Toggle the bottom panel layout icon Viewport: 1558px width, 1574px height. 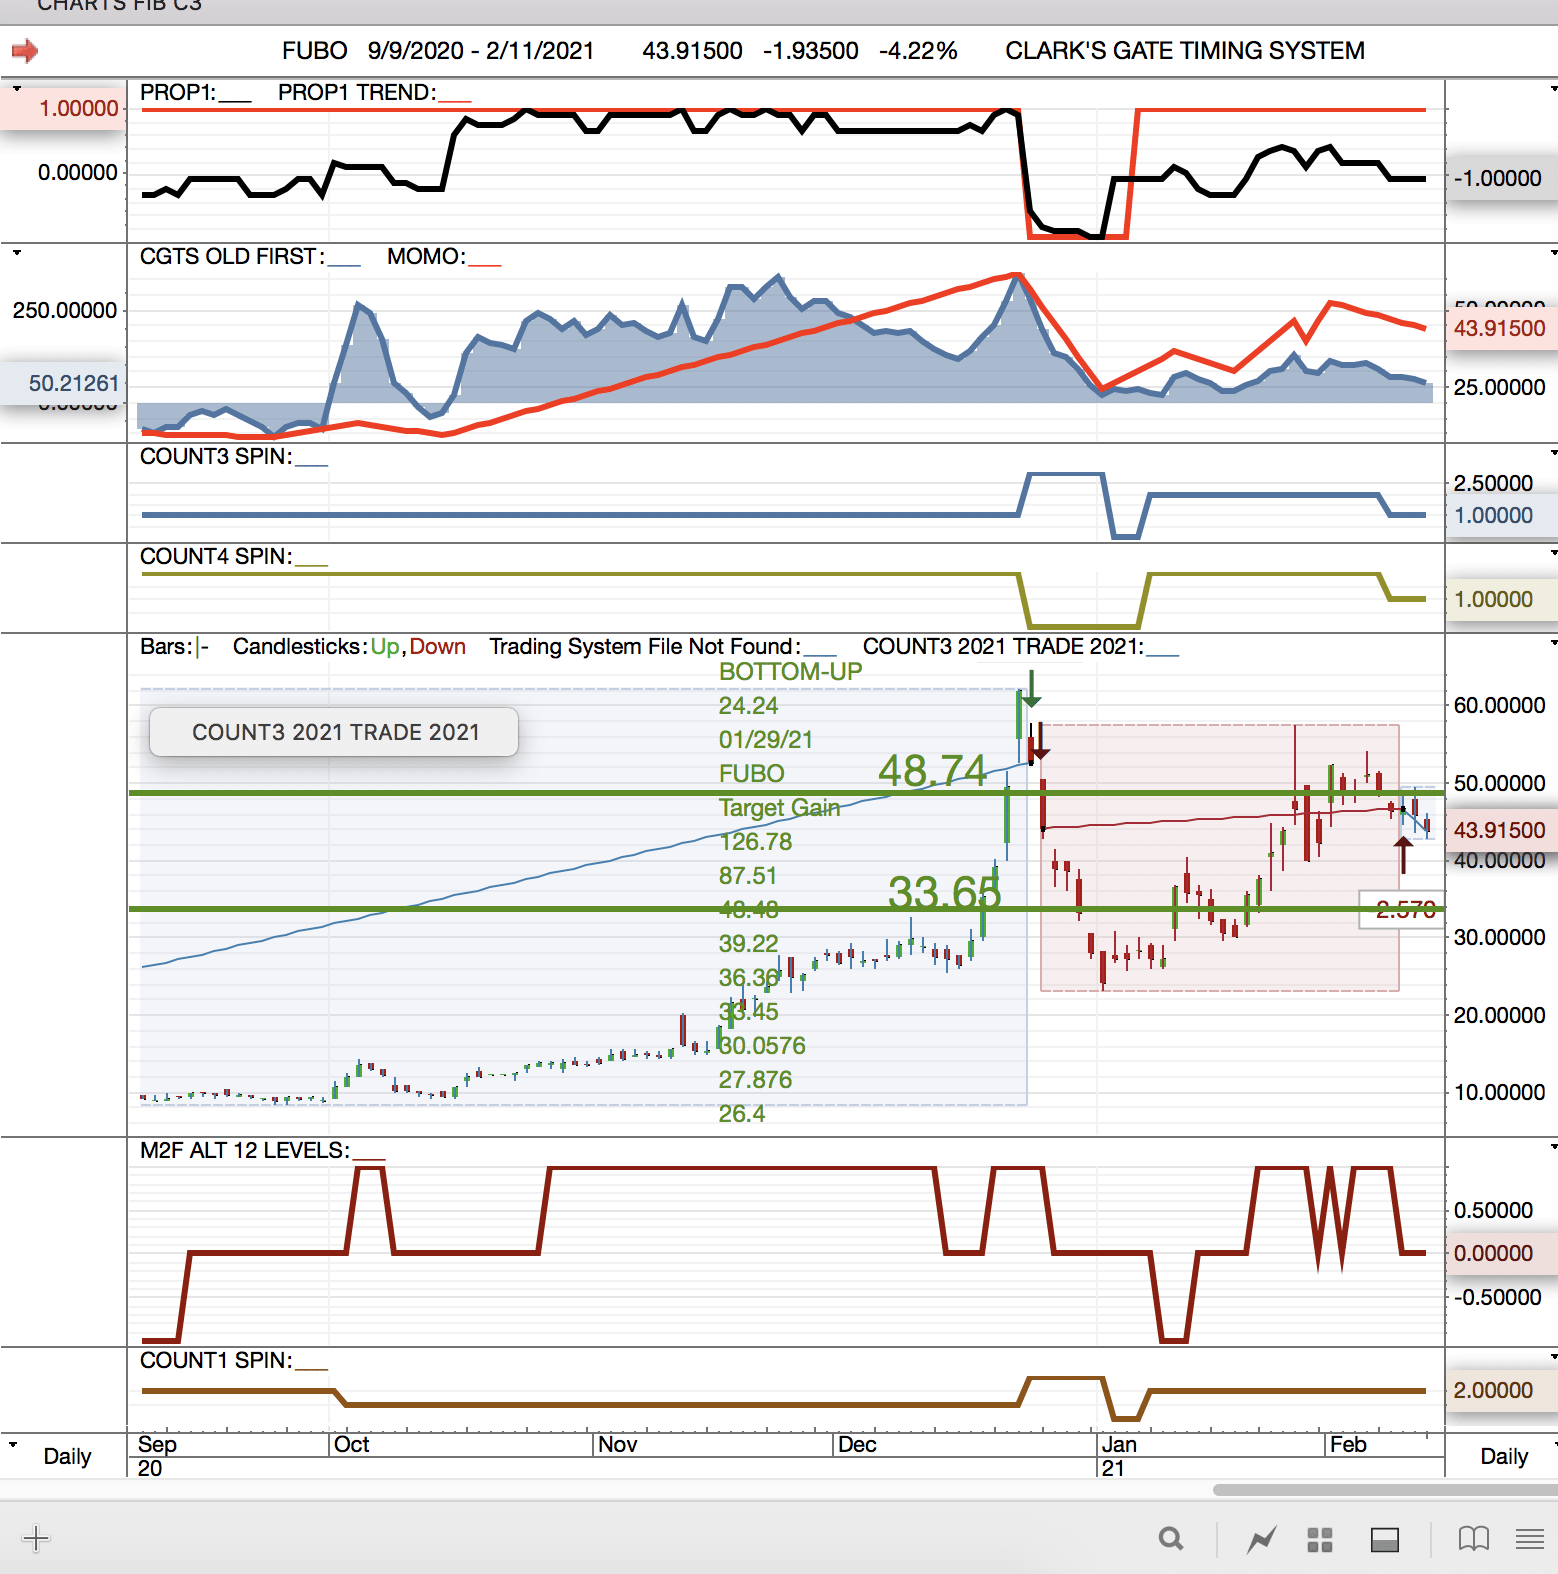point(1385,1540)
